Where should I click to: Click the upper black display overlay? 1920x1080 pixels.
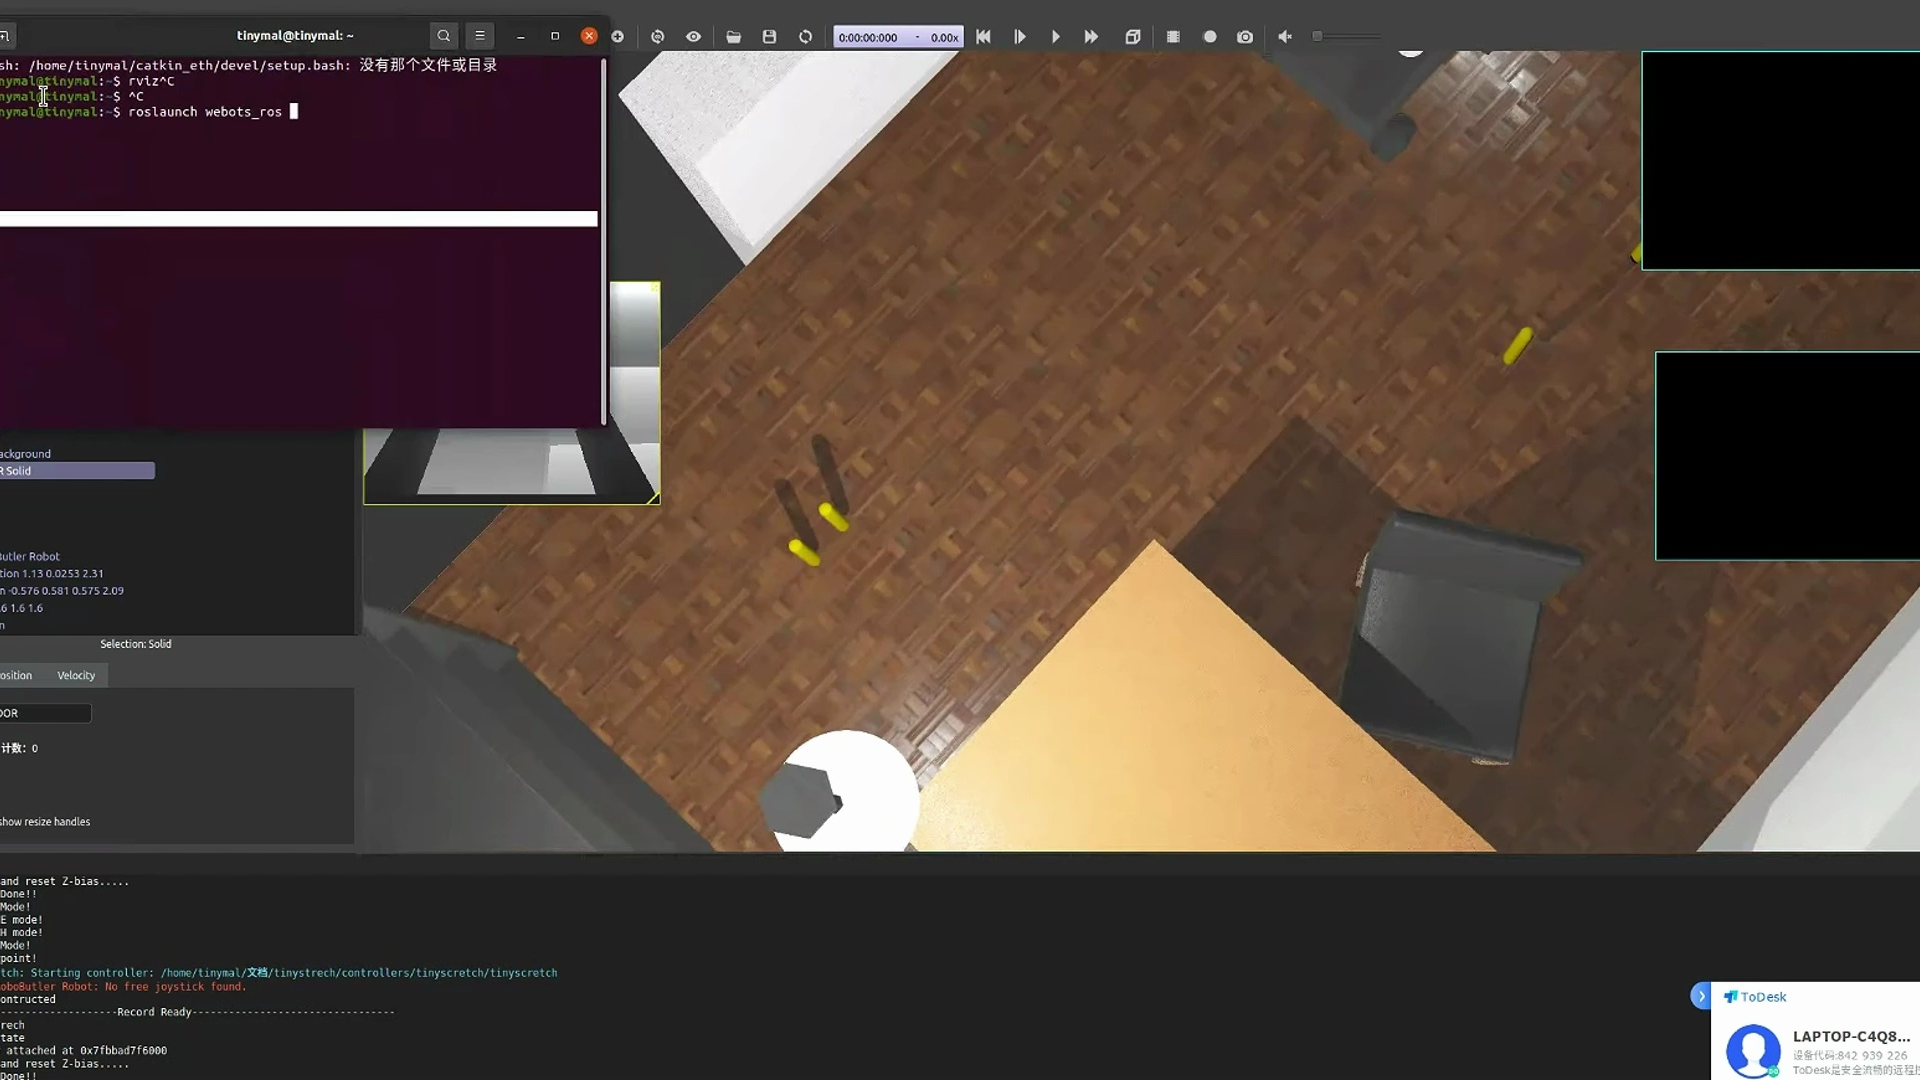[1780, 161]
